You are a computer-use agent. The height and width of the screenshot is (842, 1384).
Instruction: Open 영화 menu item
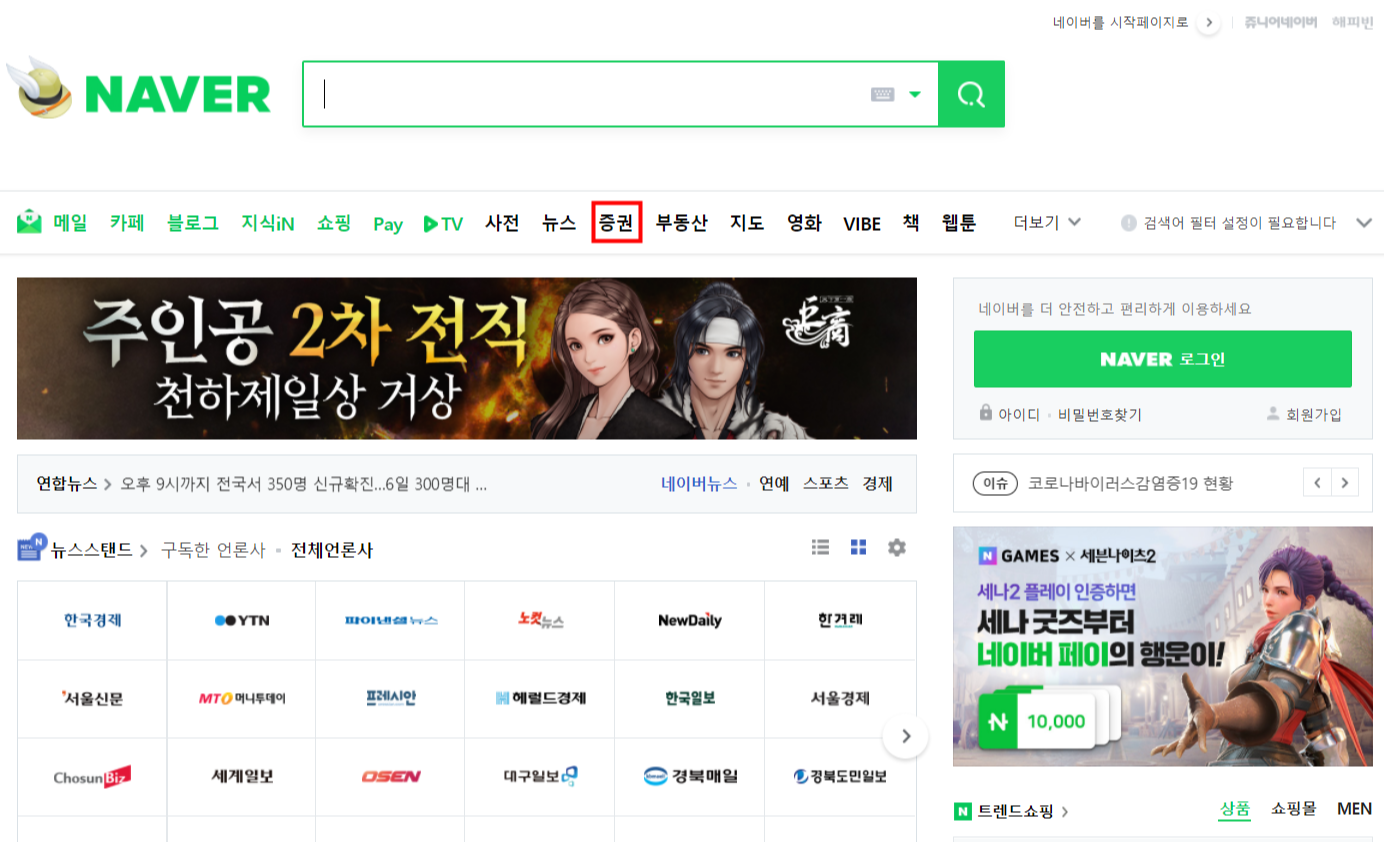[x=804, y=223]
